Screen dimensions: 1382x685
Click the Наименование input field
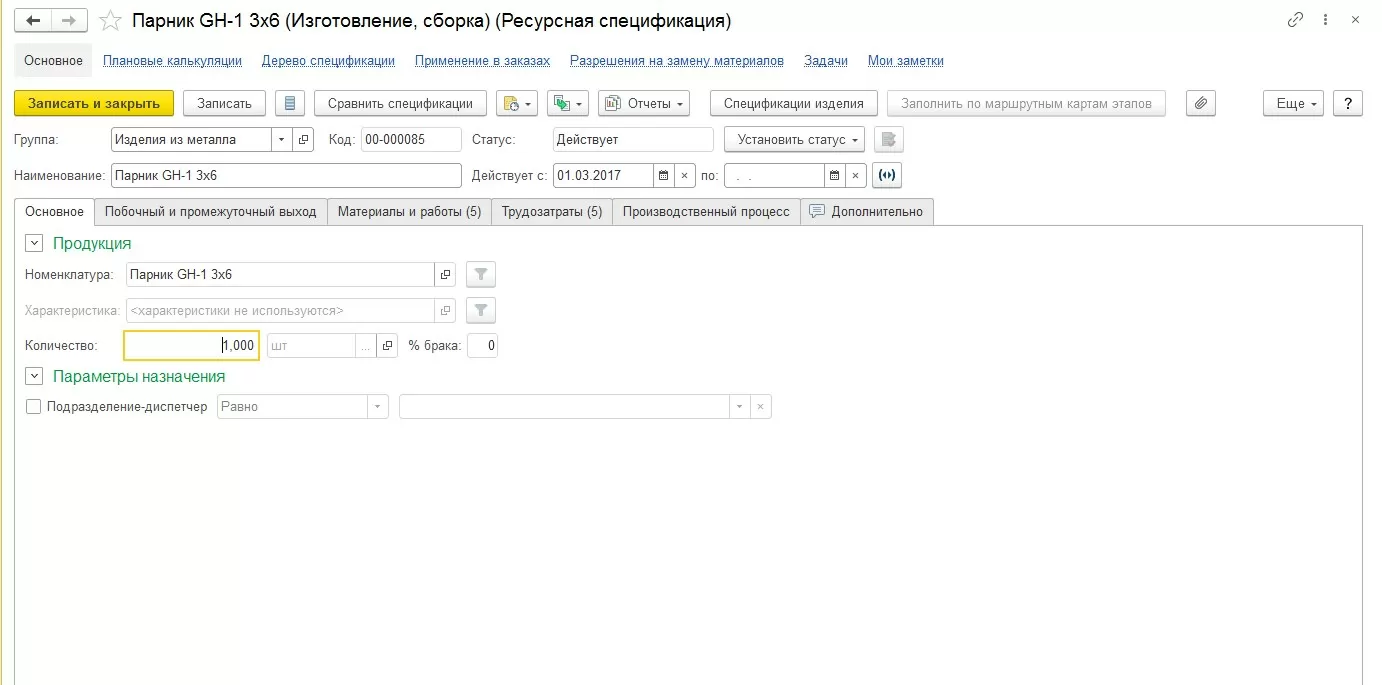pyautogui.click(x=286, y=175)
